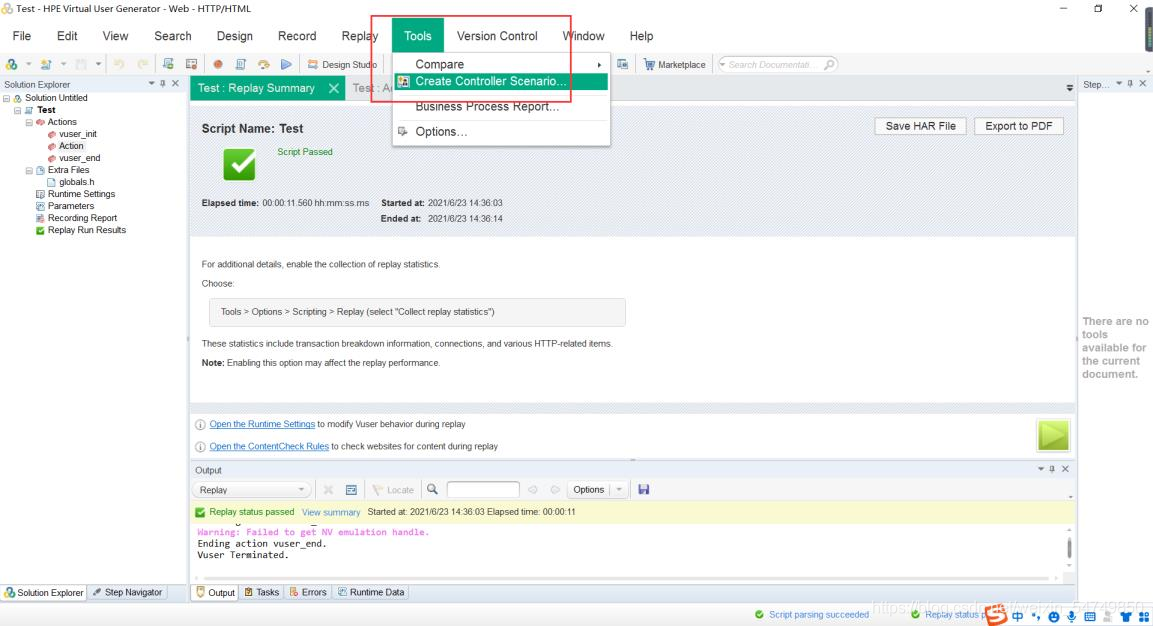Open the Runtime Settings link
1153x626 pixels.
point(262,424)
